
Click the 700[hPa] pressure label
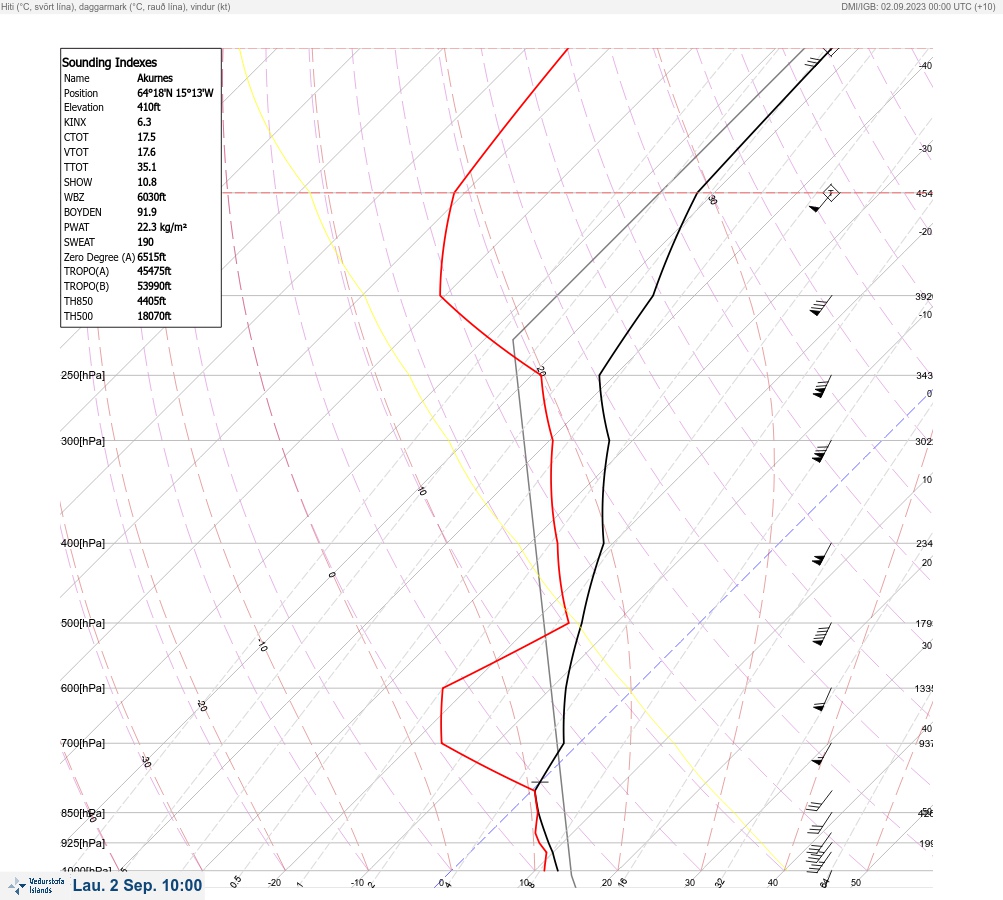pyautogui.click(x=83, y=743)
